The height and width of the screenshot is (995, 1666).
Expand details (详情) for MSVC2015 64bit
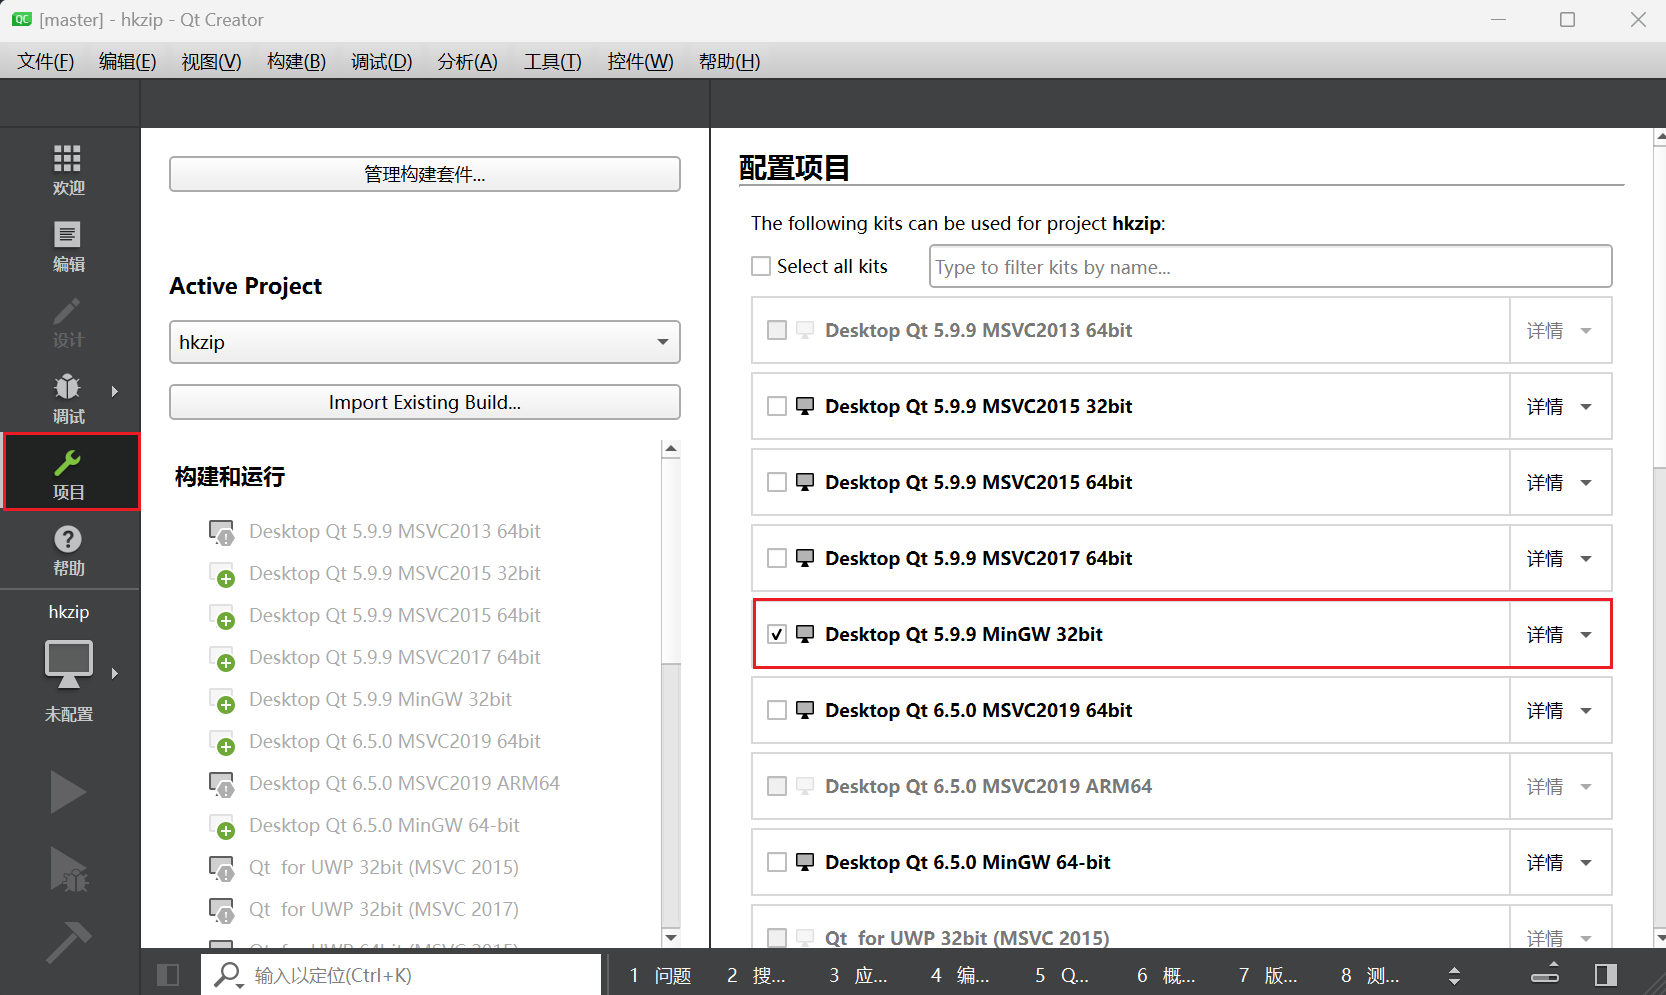(x=1560, y=482)
